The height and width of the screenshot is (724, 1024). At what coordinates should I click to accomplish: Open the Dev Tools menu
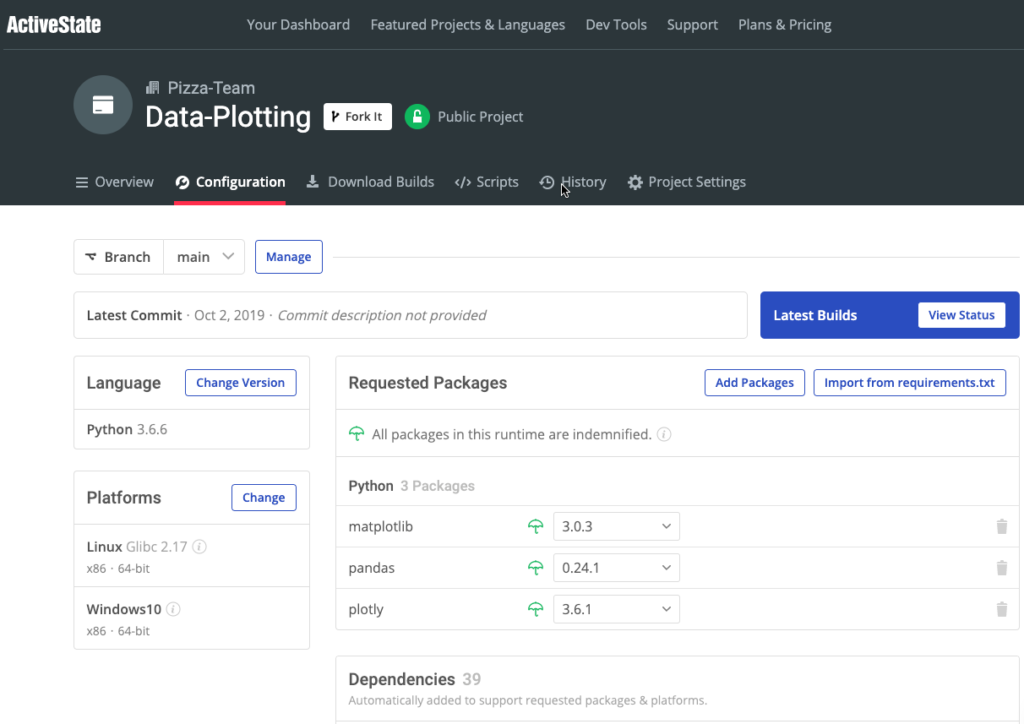pos(616,24)
